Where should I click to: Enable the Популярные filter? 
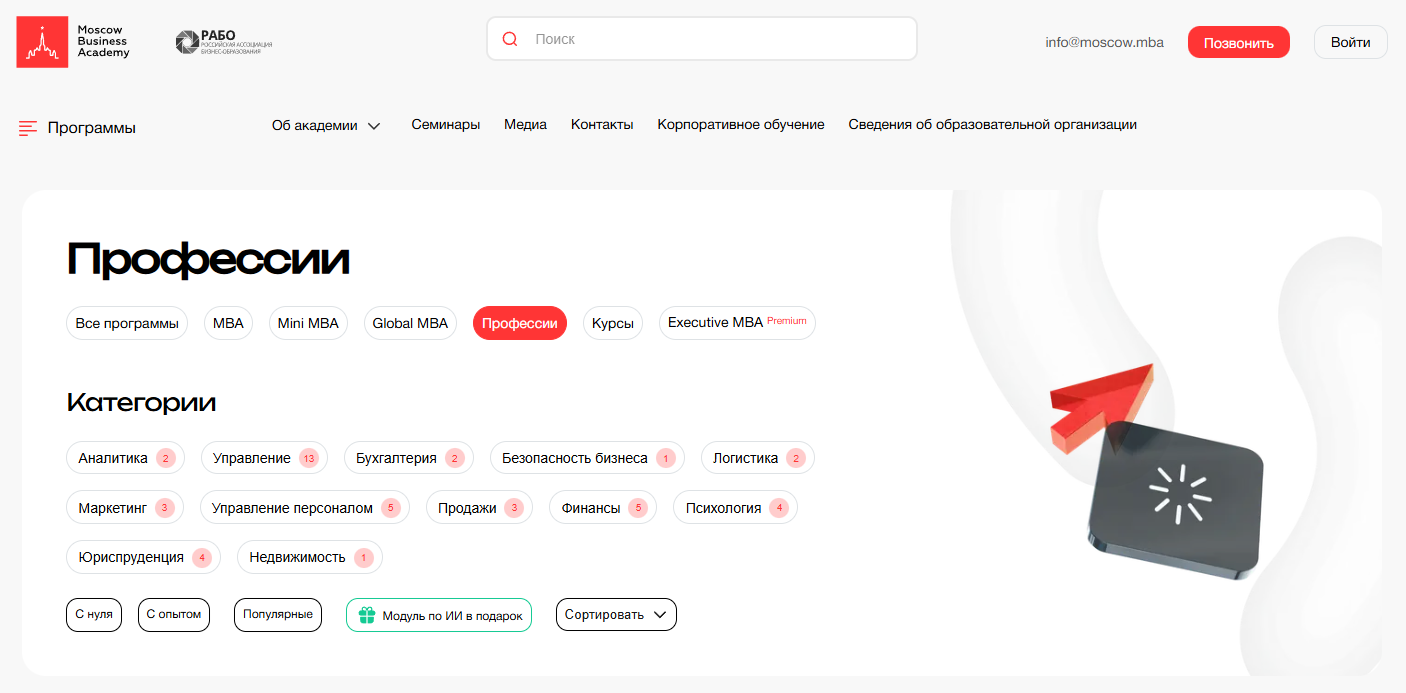tap(278, 614)
